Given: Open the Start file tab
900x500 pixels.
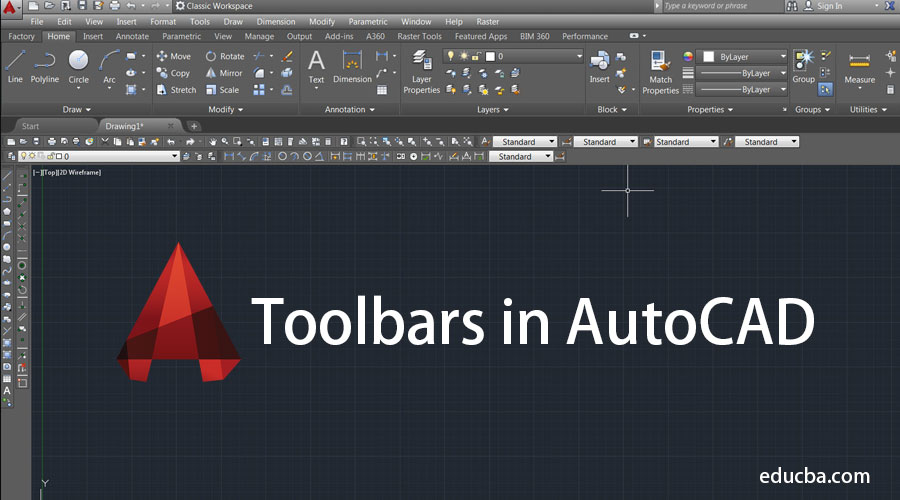Looking at the screenshot, I should point(30,126).
